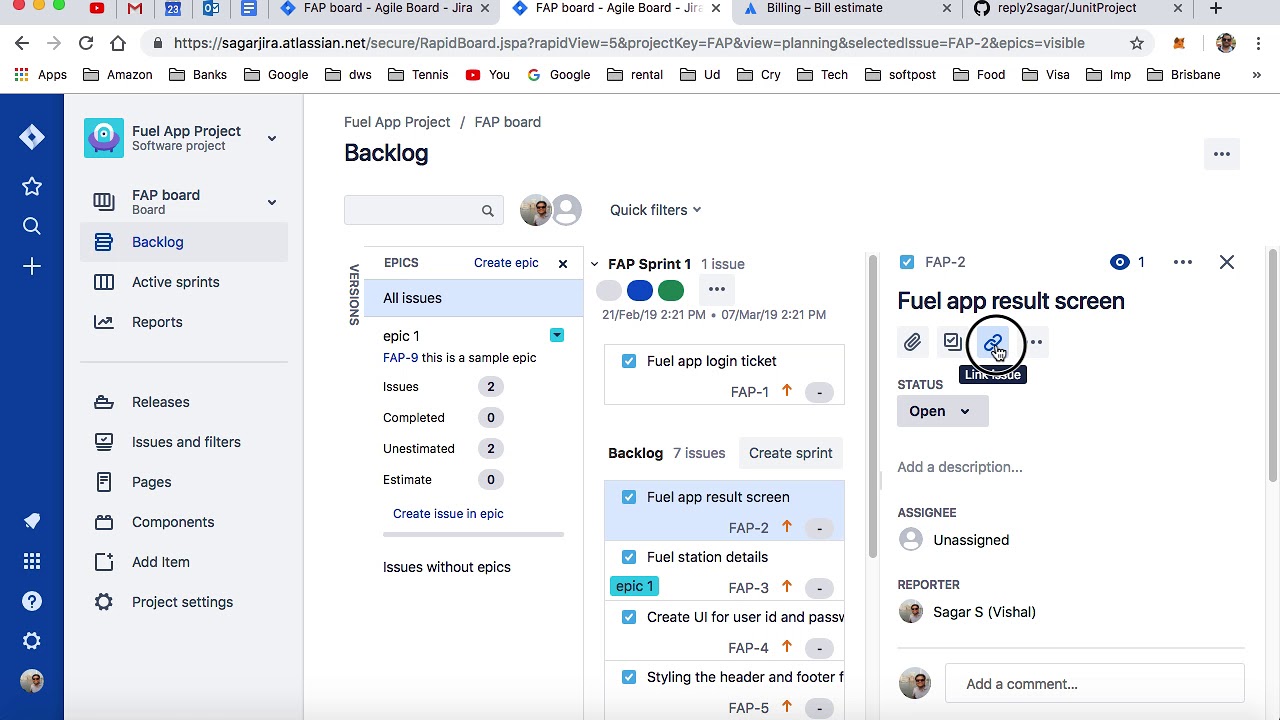Switch to the reply2sagar/JunitProject tab

[x=1079, y=9]
